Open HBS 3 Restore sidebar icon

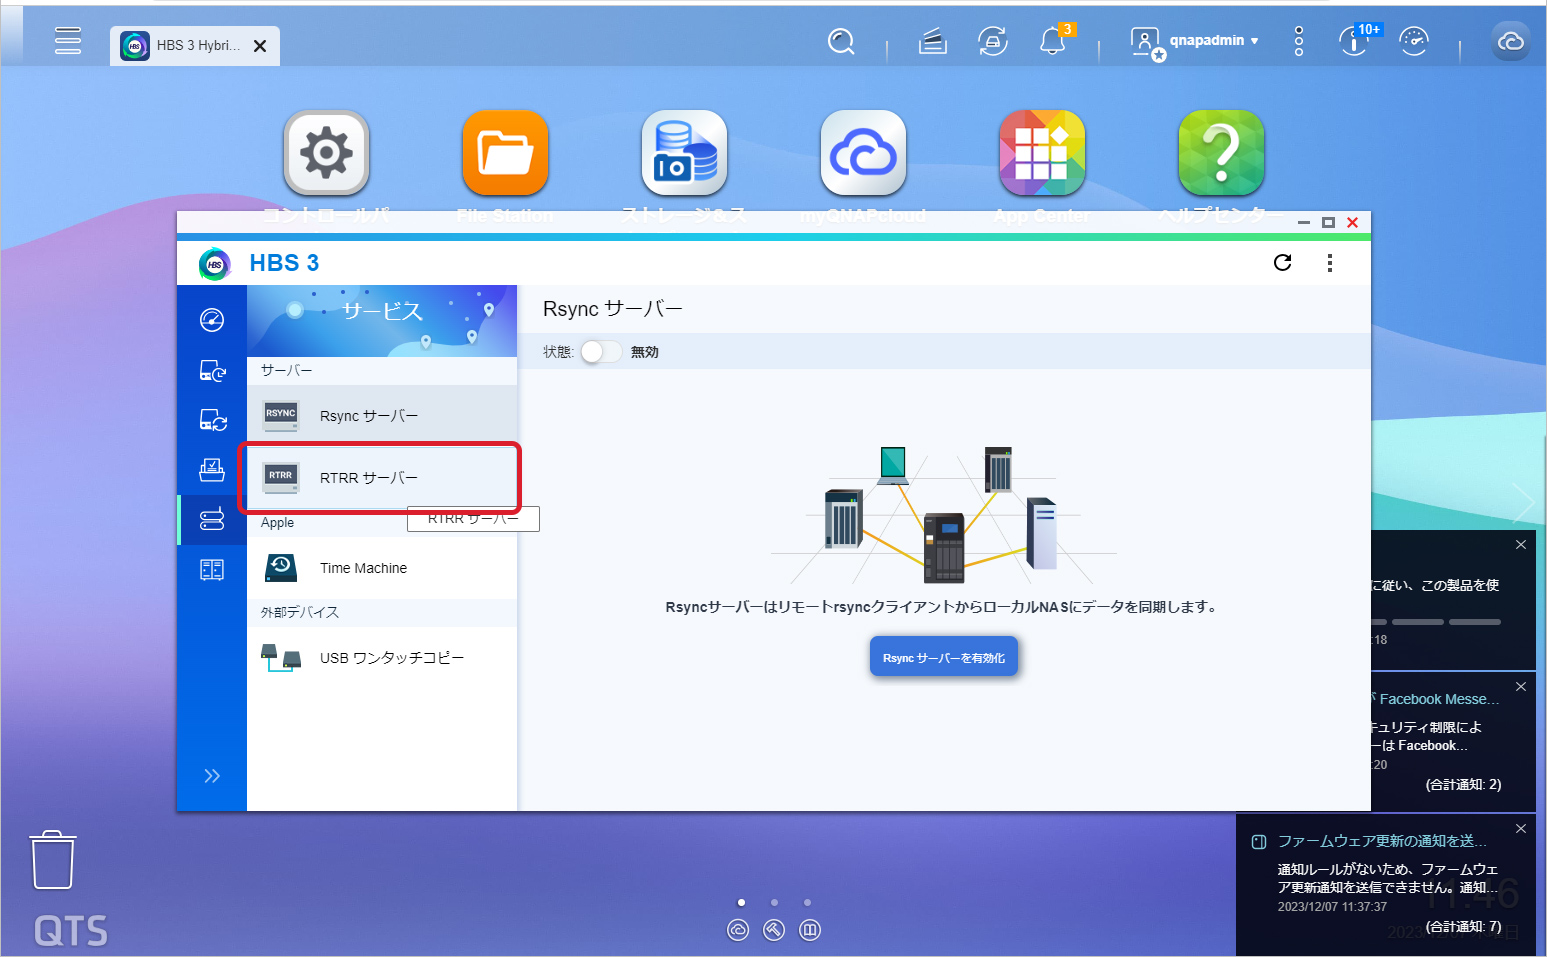(212, 470)
